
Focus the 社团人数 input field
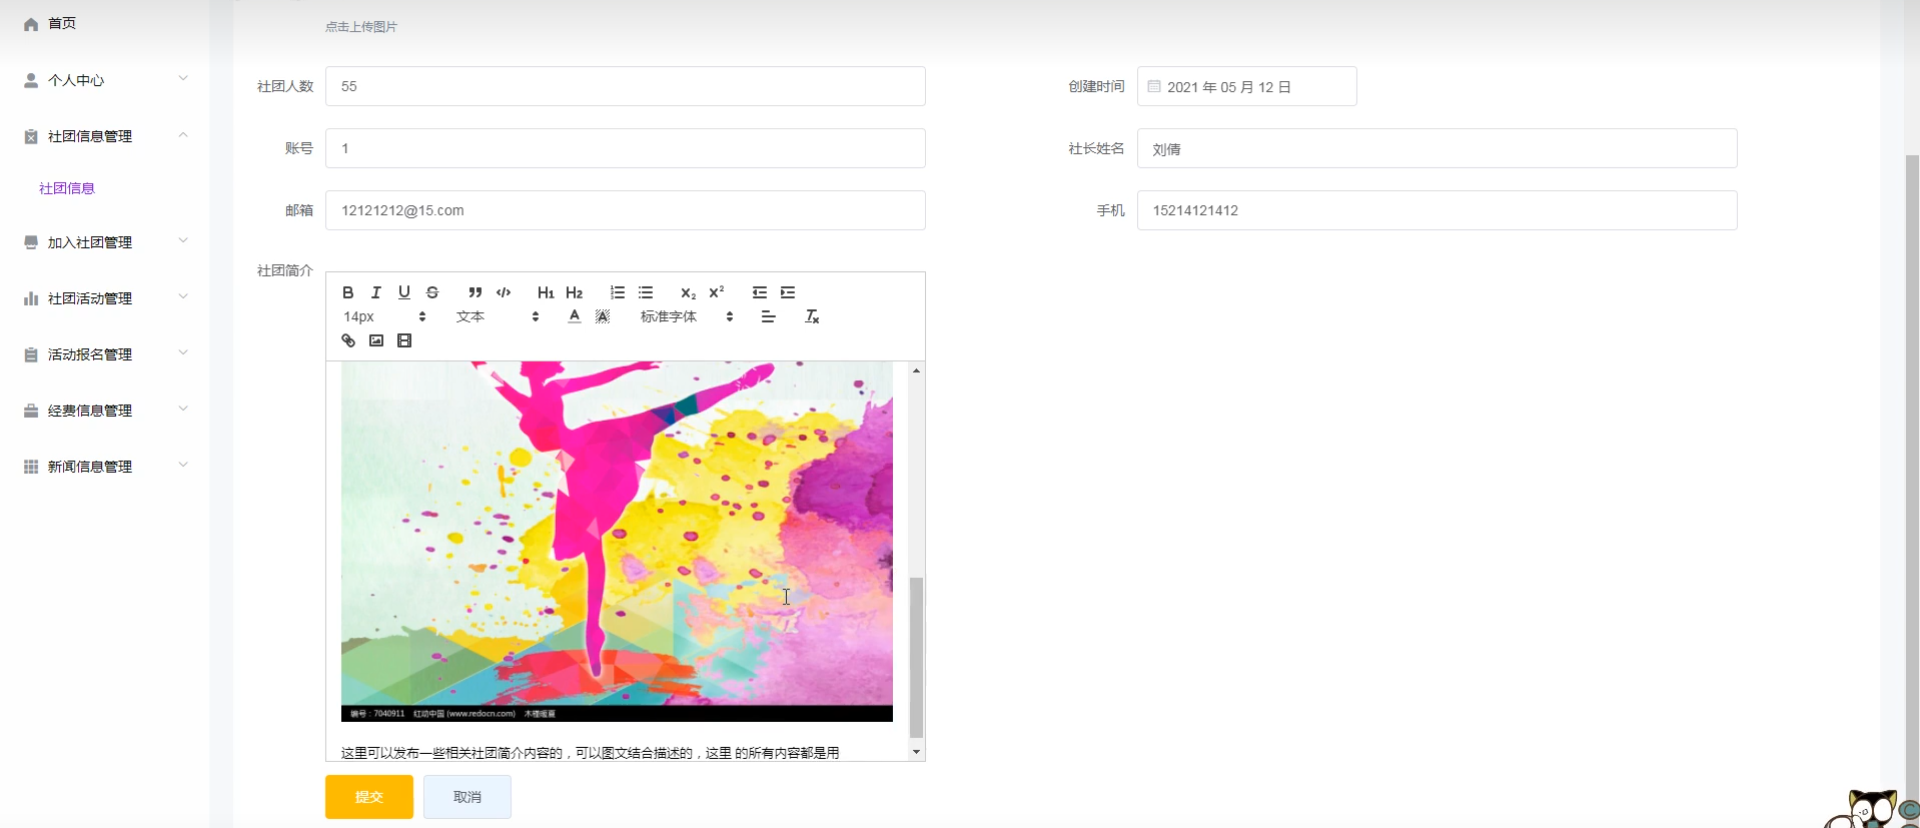point(625,86)
